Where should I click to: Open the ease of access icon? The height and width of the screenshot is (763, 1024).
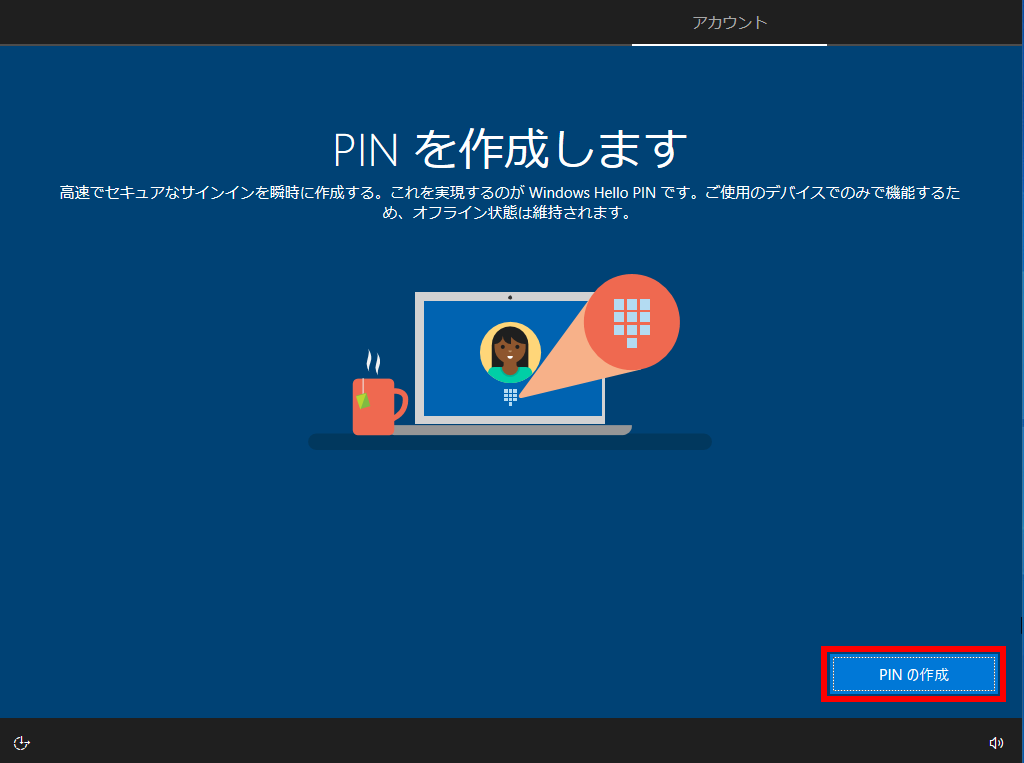22,743
